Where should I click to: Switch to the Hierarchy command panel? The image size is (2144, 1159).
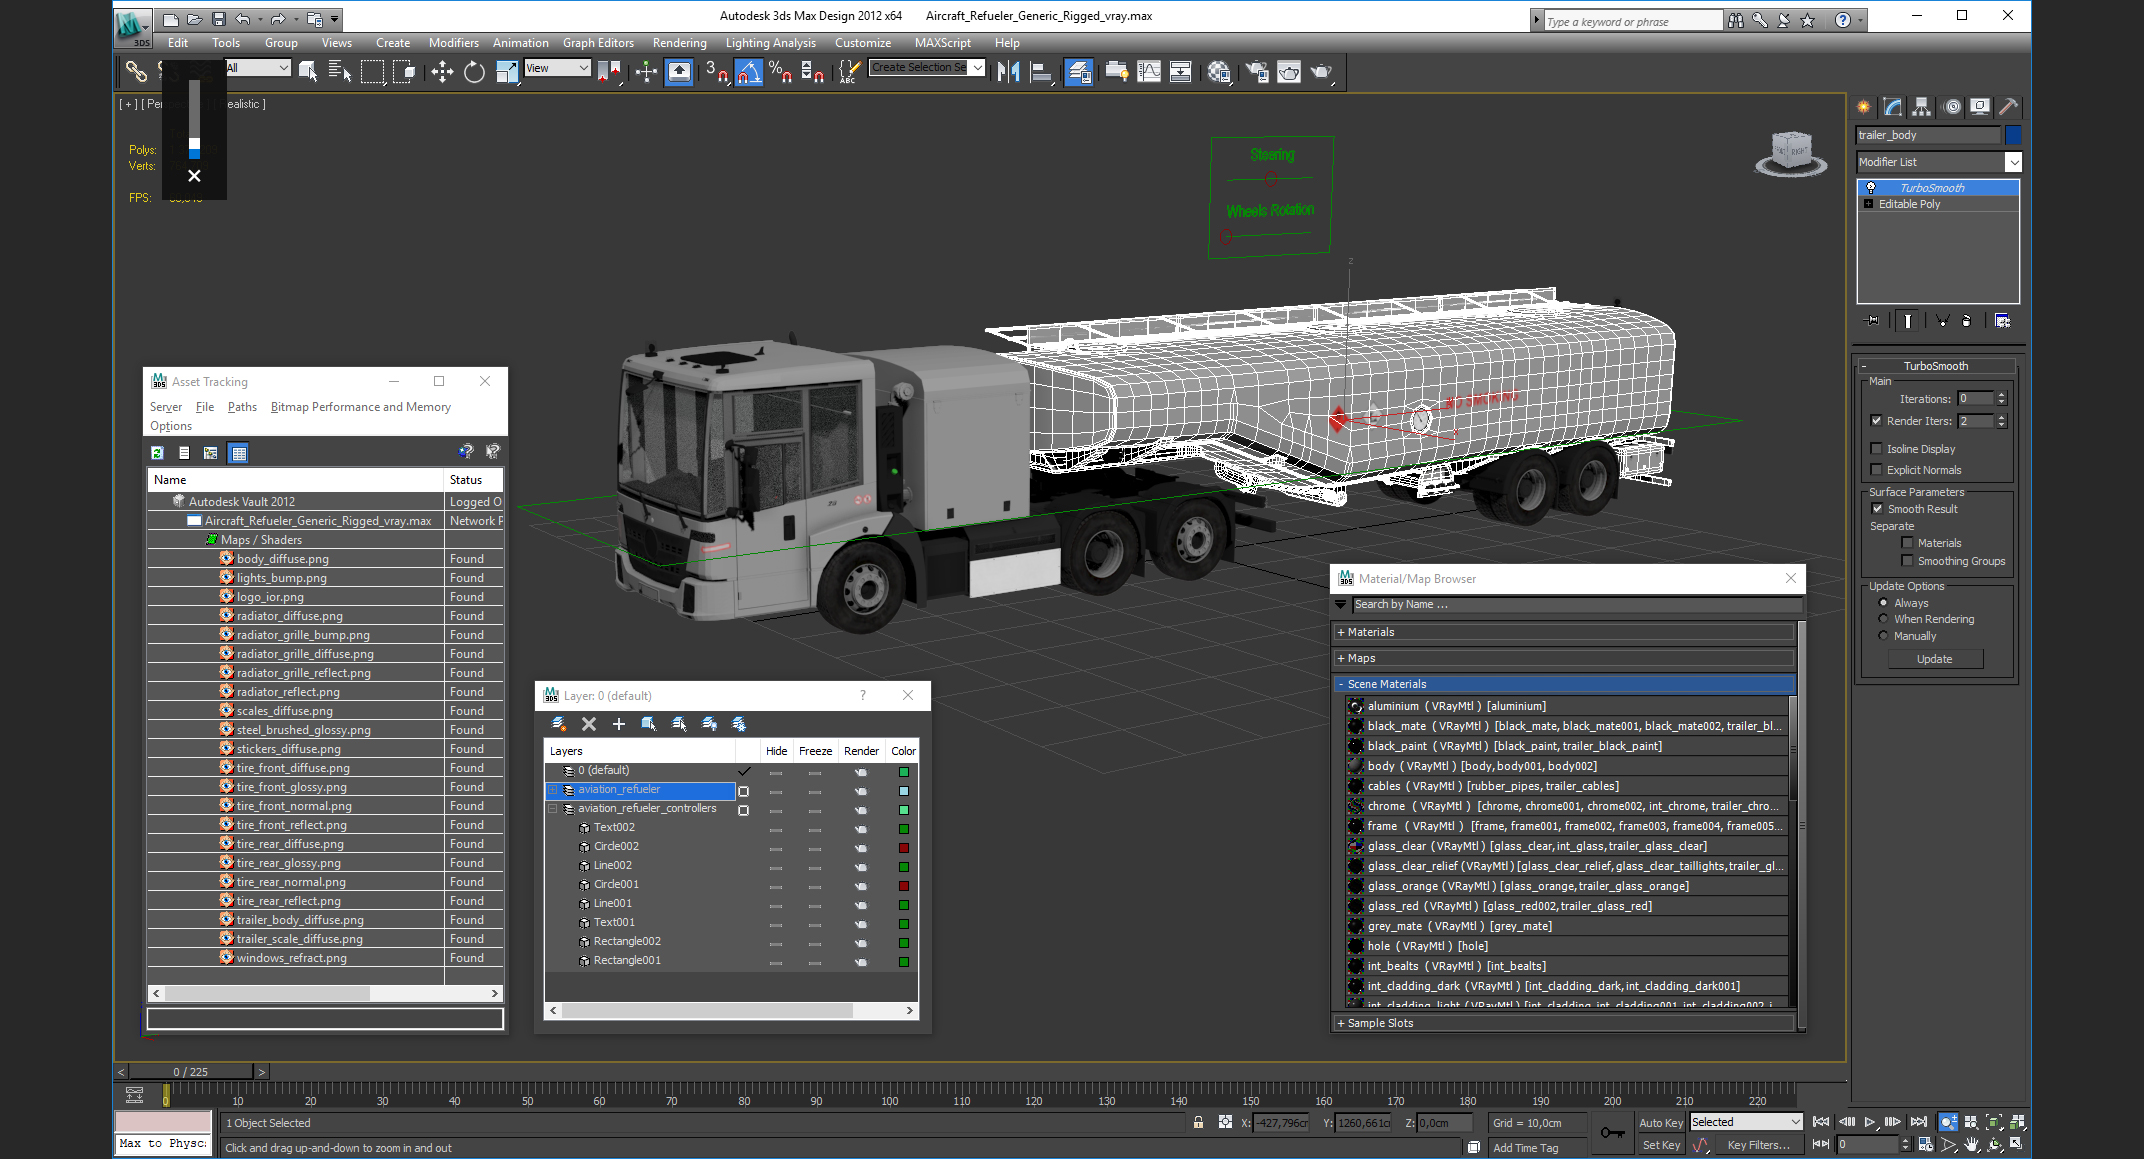[x=1922, y=107]
